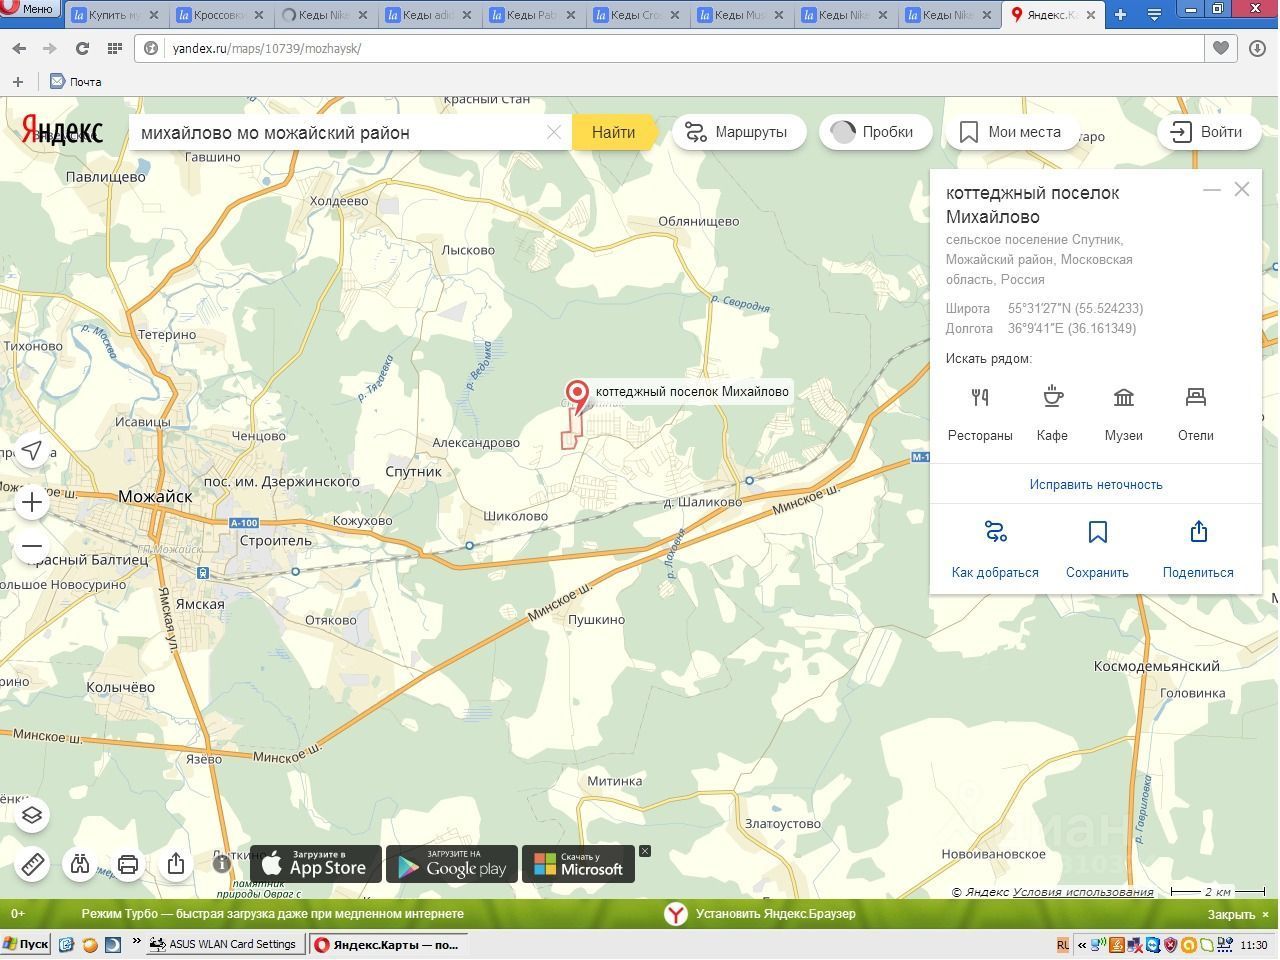Open ASUS WLAN Card Settings taskbar item
Image resolution: width=1280 pixels, height=960 pixels.
click(224, 944)
